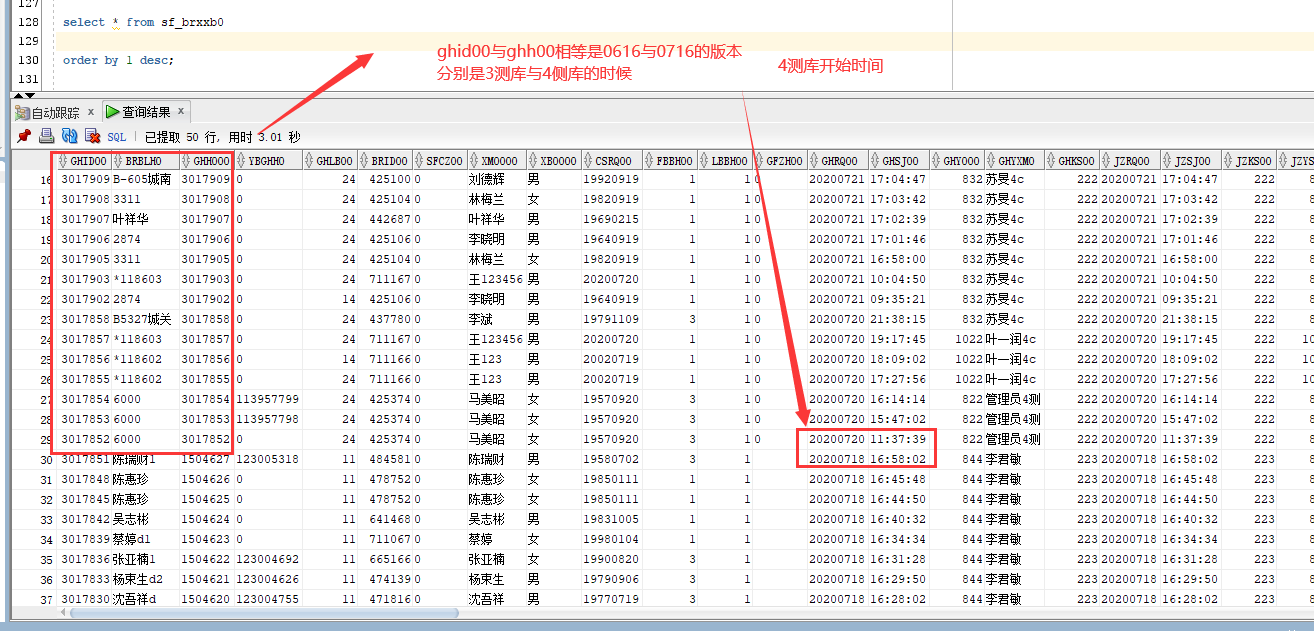
Task: Switch to the 自动跟踪 tab
Action: [x=54, y=112]
